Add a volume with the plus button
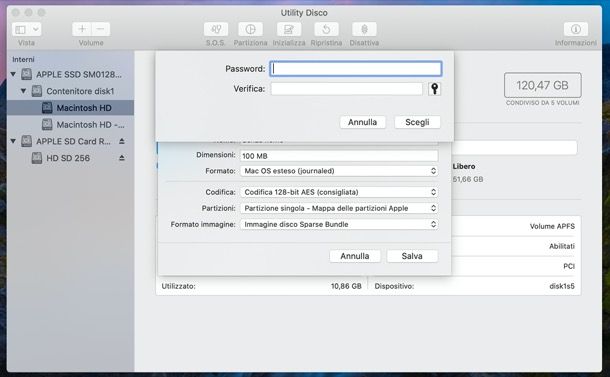Screen dimensions: 610x377 (x=82, y=29)
